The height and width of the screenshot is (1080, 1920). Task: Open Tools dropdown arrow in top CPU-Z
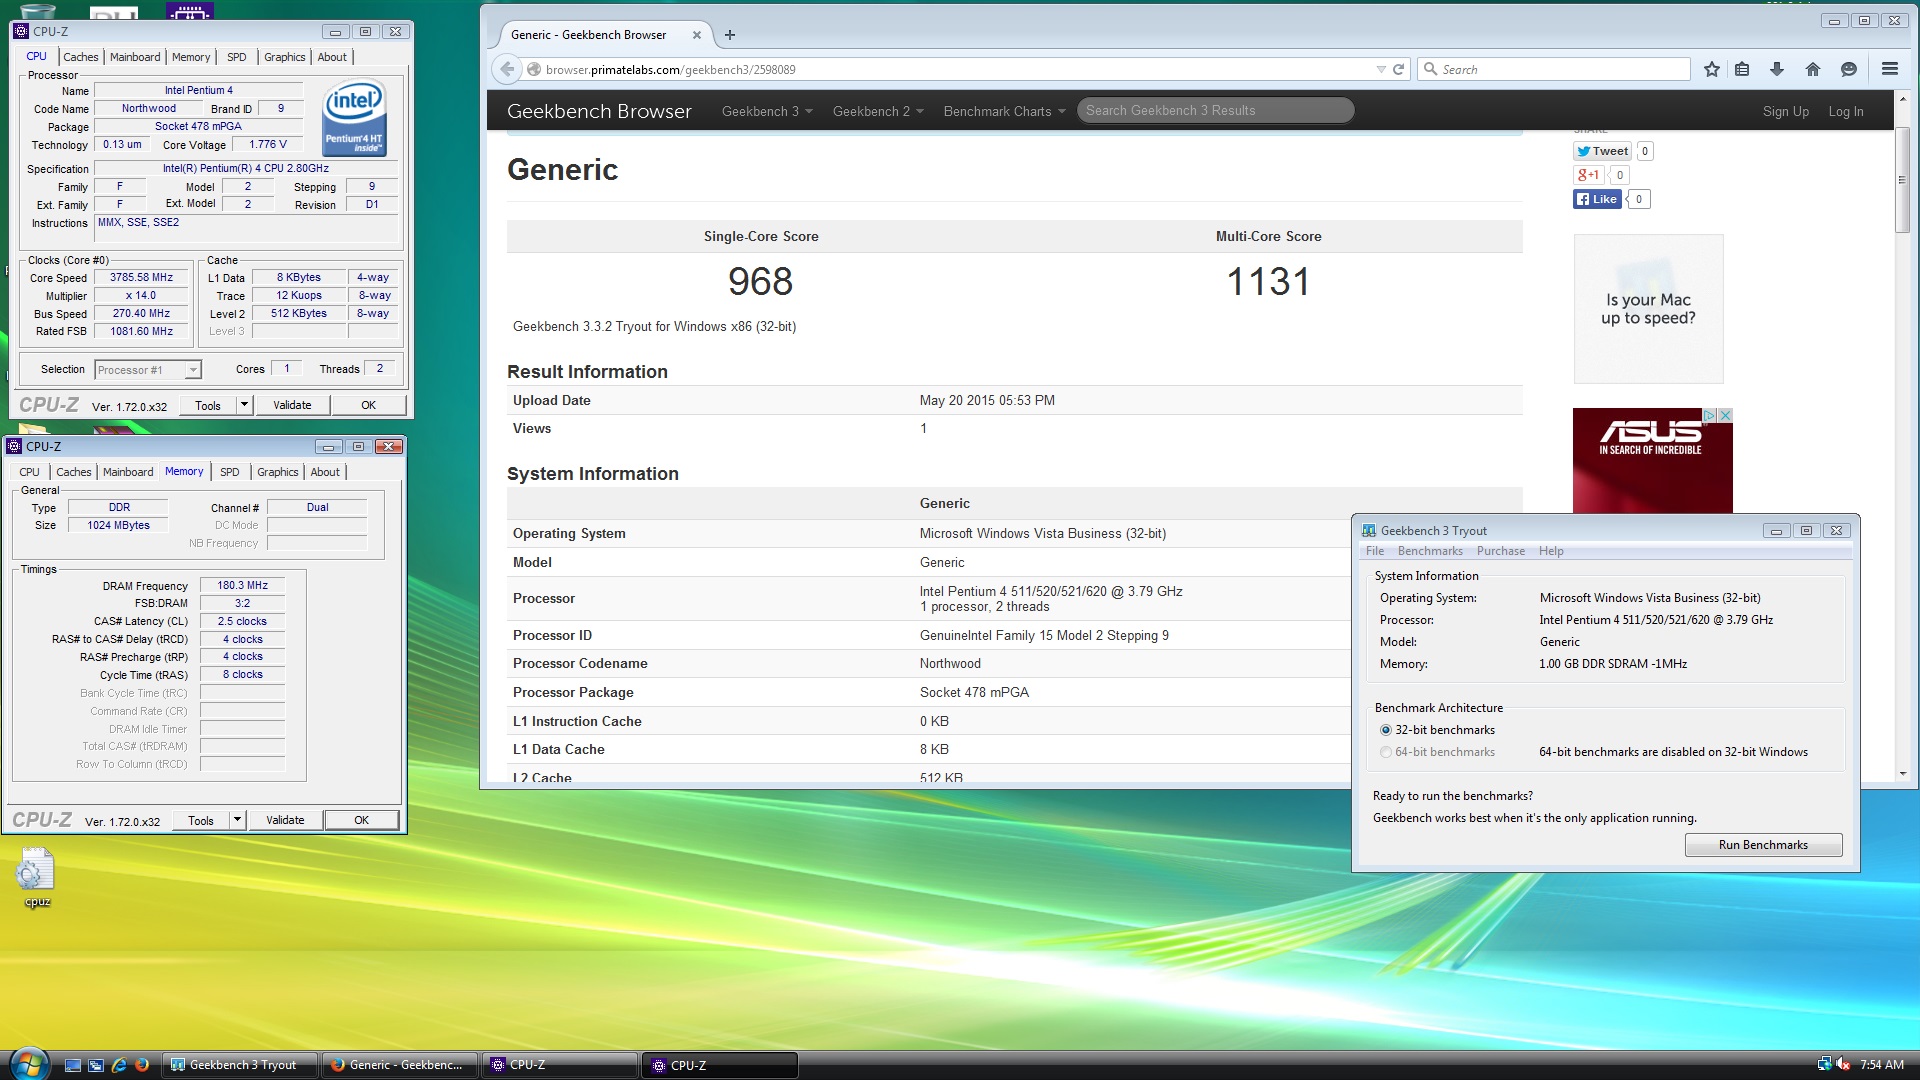pyautogui.click(x=244, y=405)
